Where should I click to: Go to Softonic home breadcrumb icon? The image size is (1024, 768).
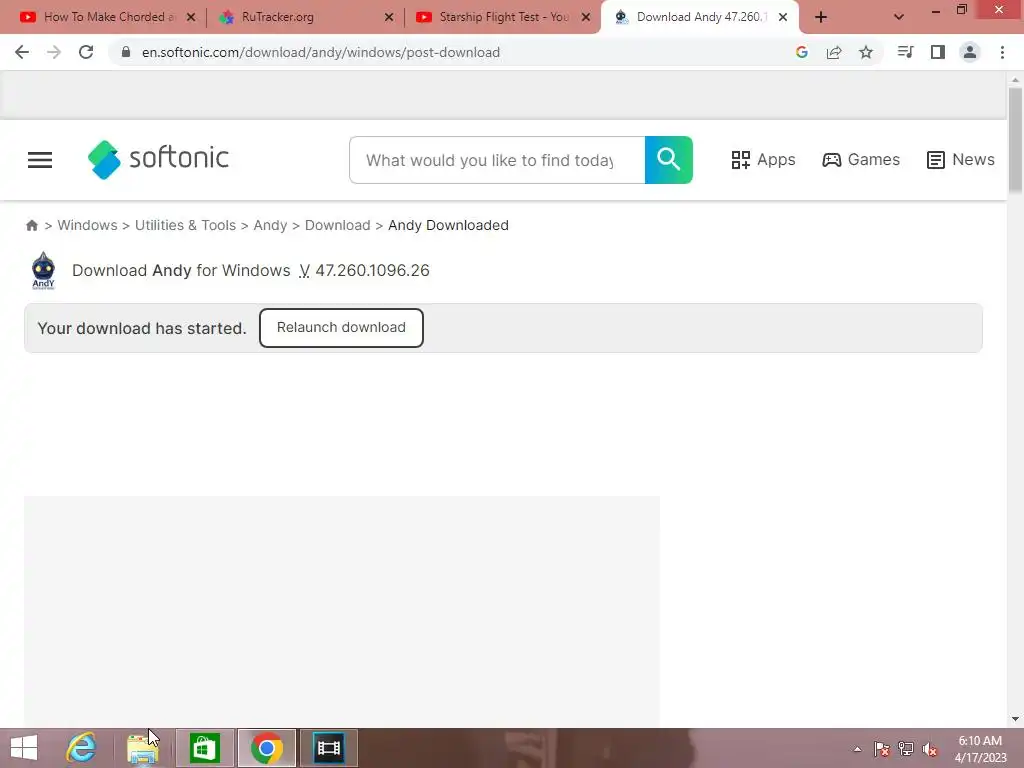(31, 225)
